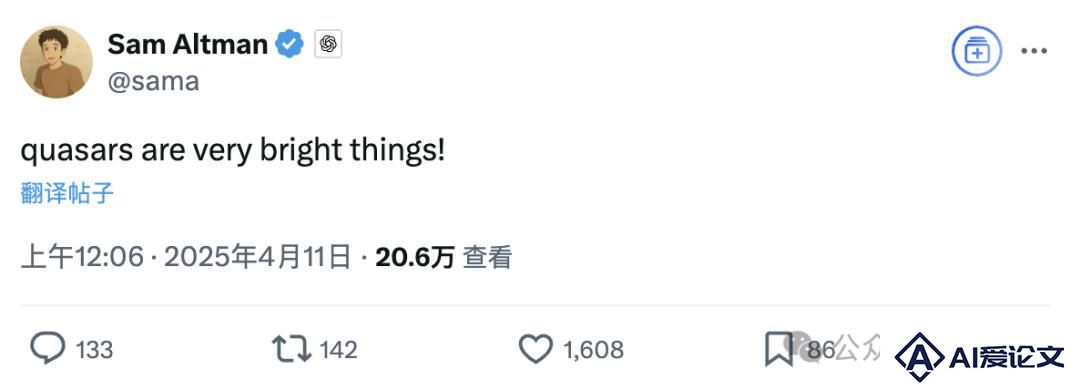The width and height of the screenshot is (1080, 390).
Task: Click the 142 reposts count
Action: tap(339, 350)
